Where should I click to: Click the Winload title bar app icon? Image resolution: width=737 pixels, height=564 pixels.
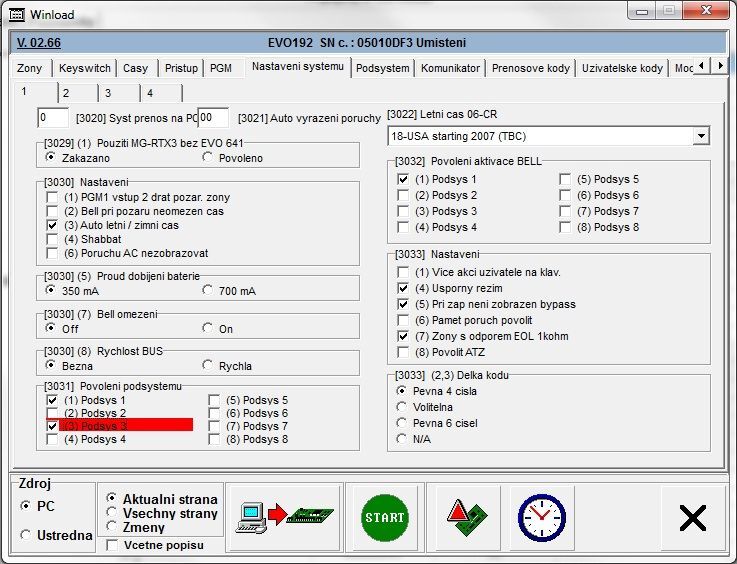[14, 15]
